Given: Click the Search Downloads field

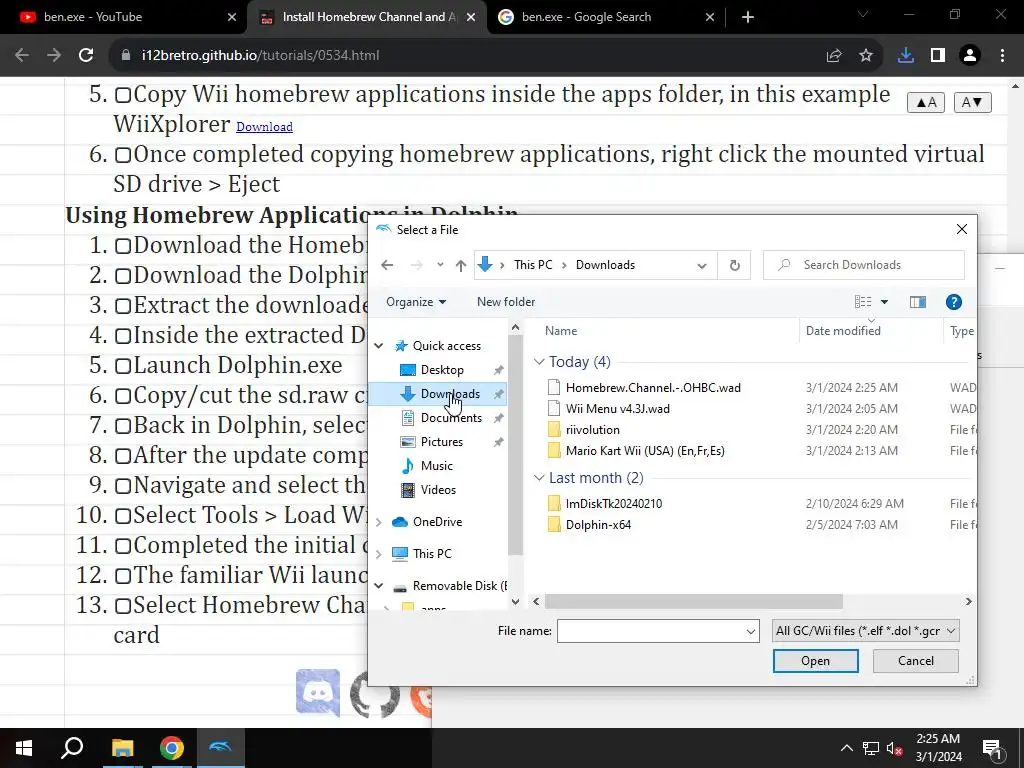Looking at the screenshot, I should (x=863, y=265).
